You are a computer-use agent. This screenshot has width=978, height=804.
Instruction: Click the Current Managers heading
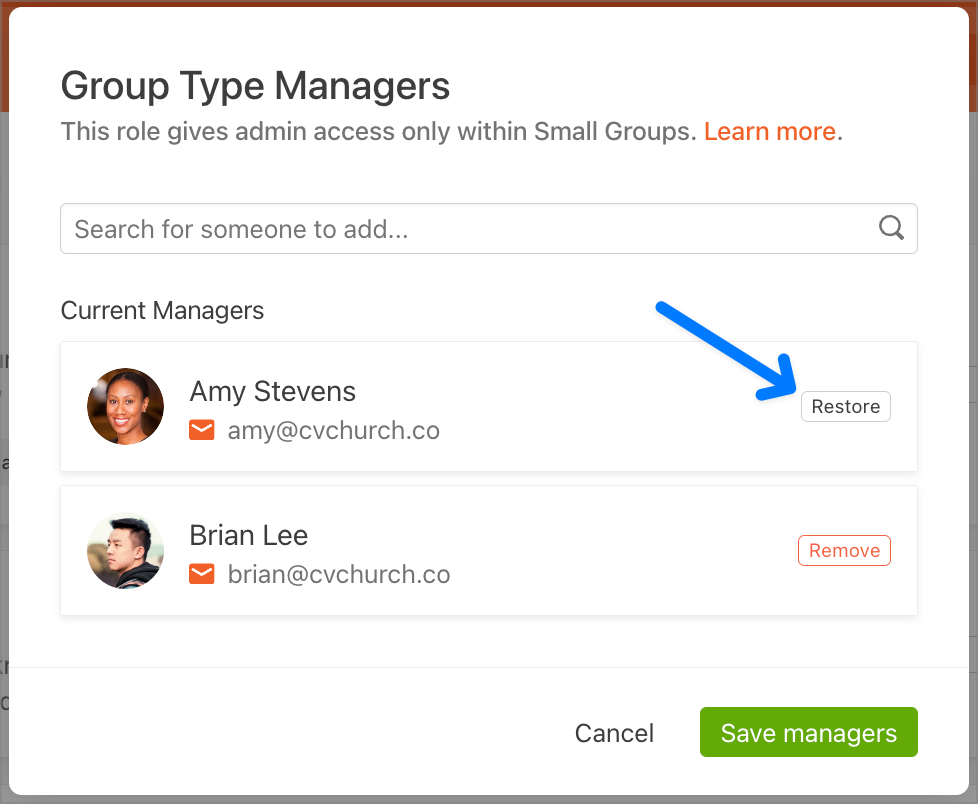pos(162,311)
